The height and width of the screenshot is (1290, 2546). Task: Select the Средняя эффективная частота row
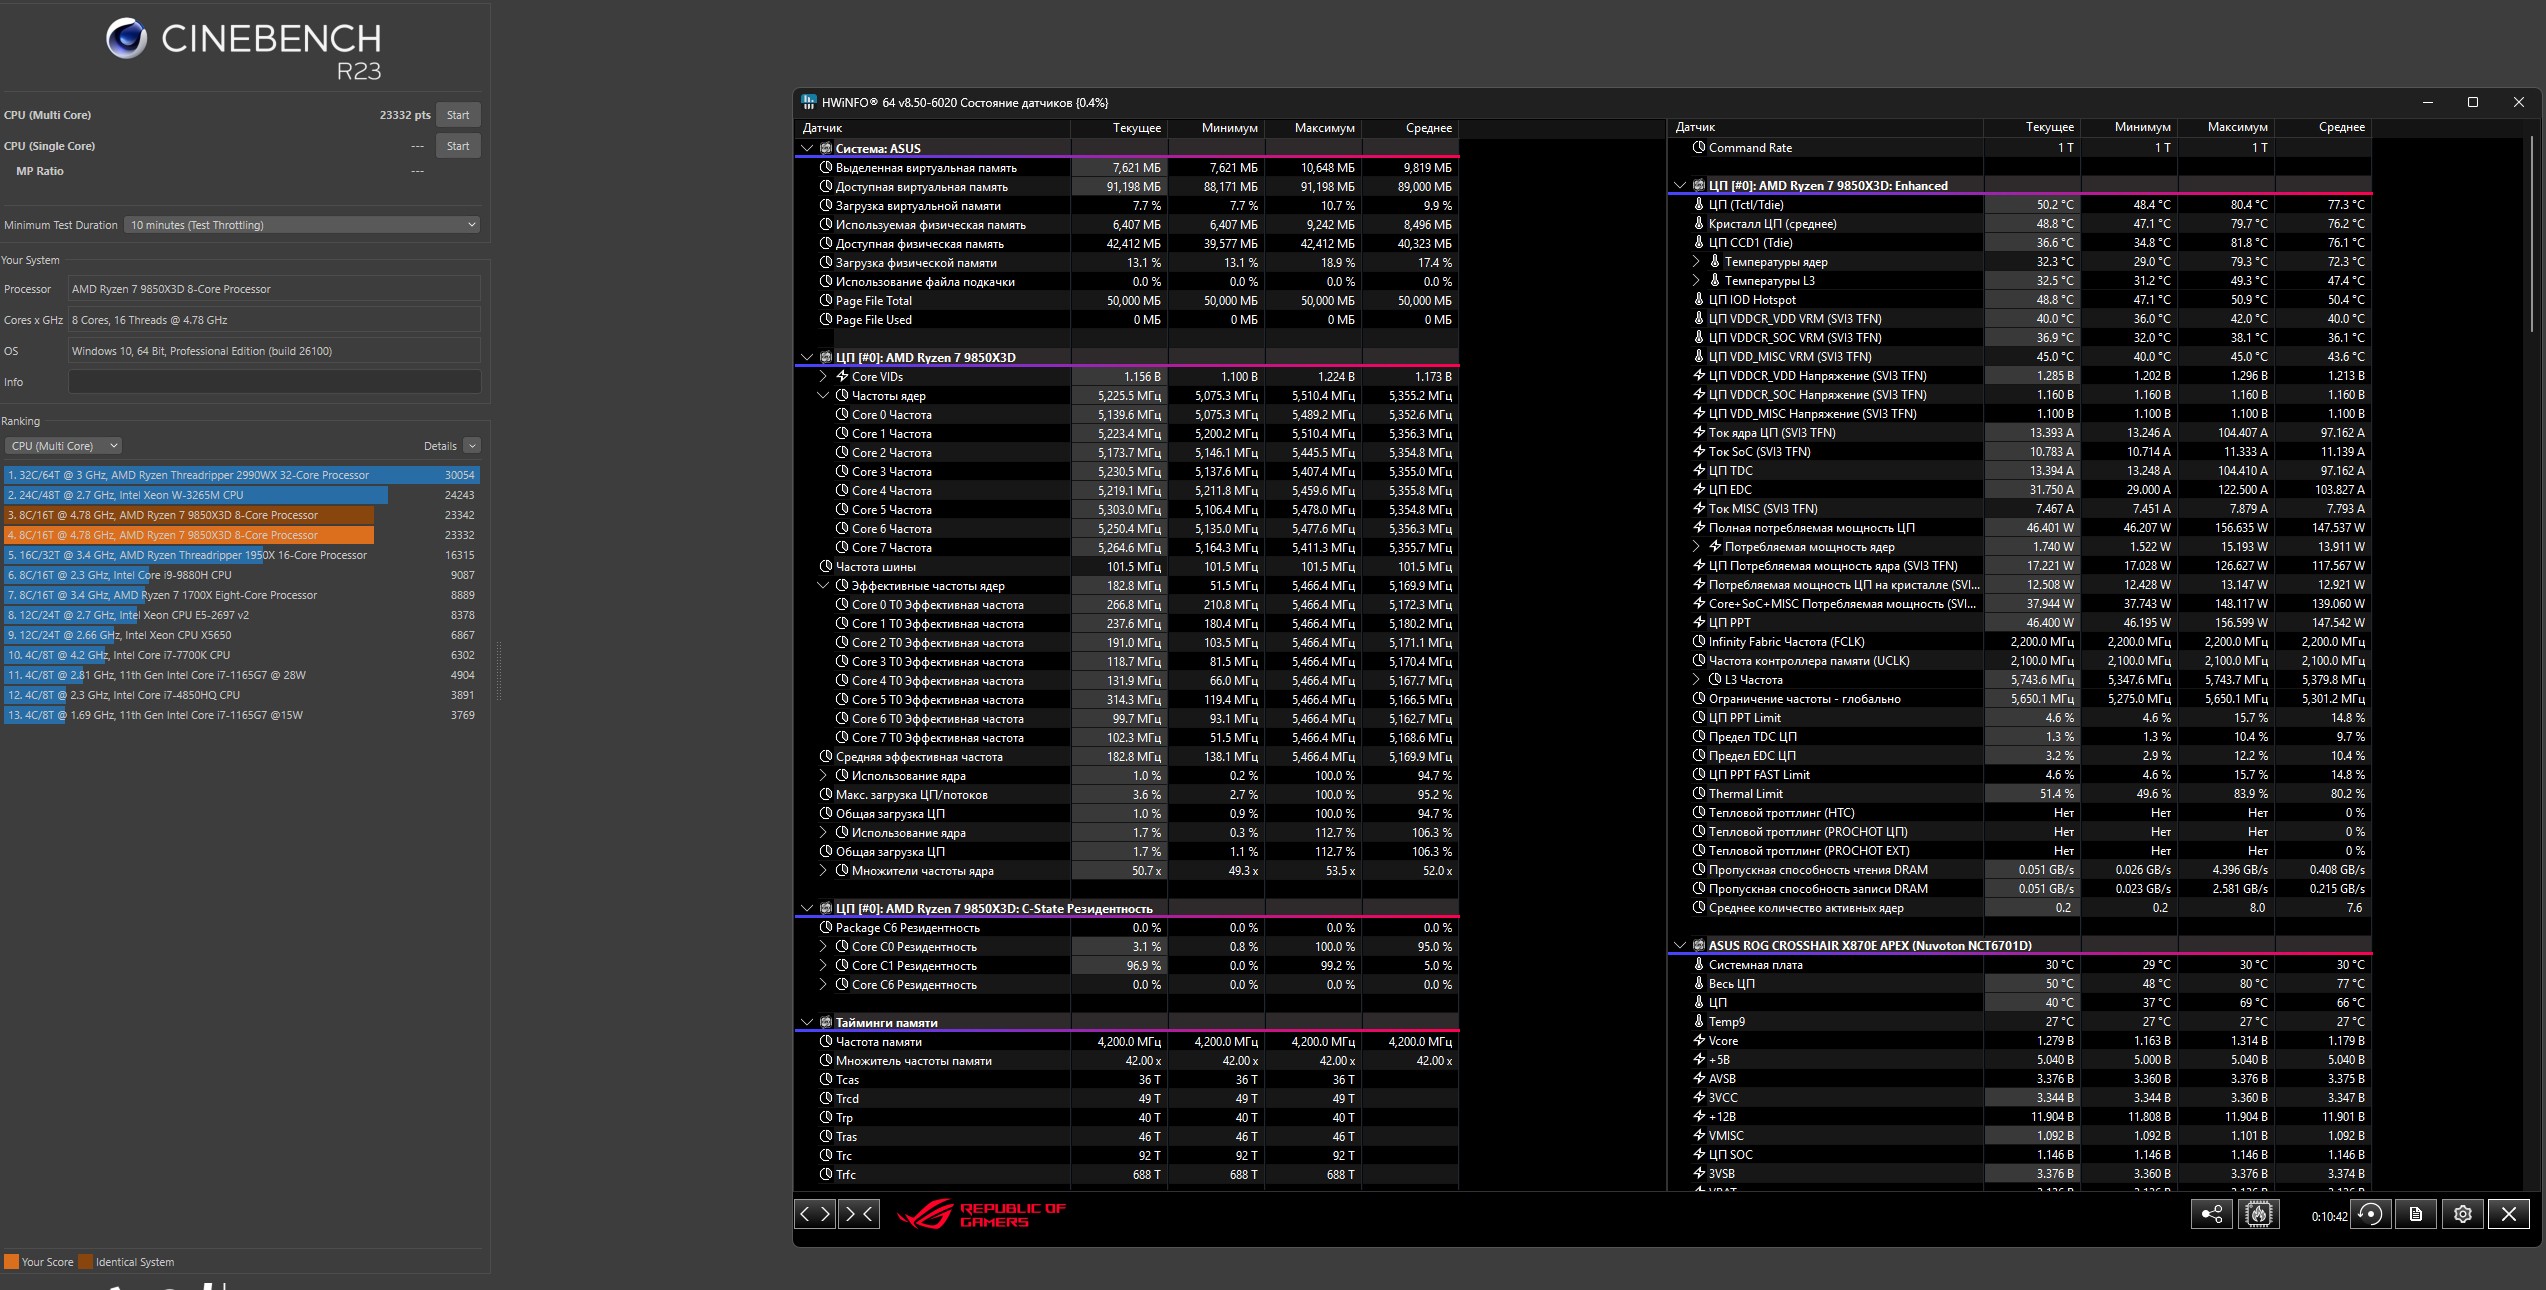coord(1127,757)
